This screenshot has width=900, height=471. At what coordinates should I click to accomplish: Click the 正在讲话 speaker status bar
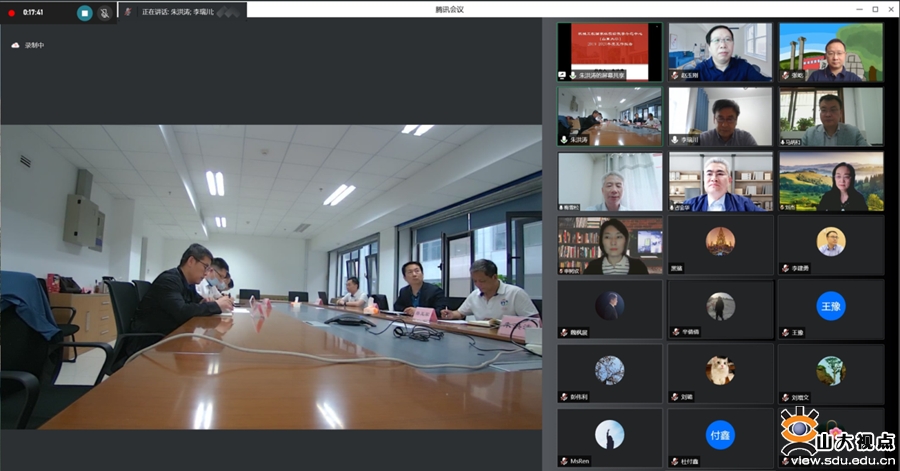[180, 11]
